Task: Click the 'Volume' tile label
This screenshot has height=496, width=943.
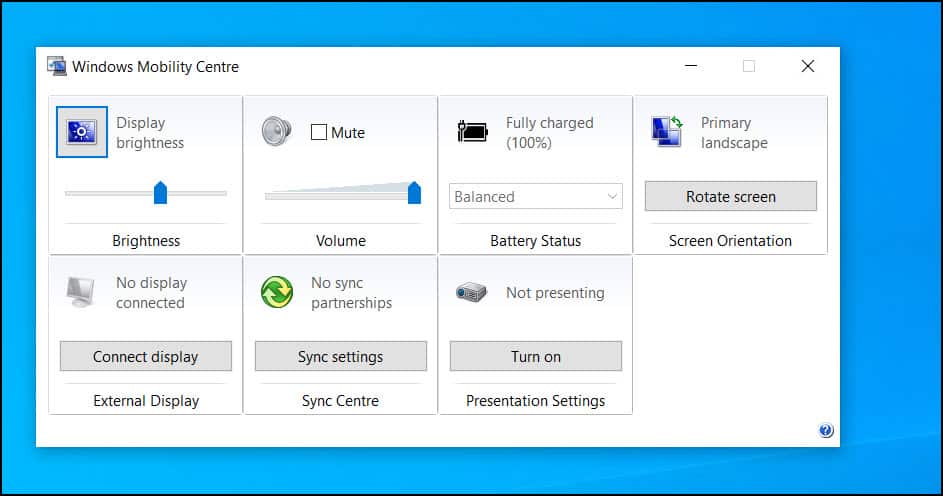Action: tap(341, 241)
